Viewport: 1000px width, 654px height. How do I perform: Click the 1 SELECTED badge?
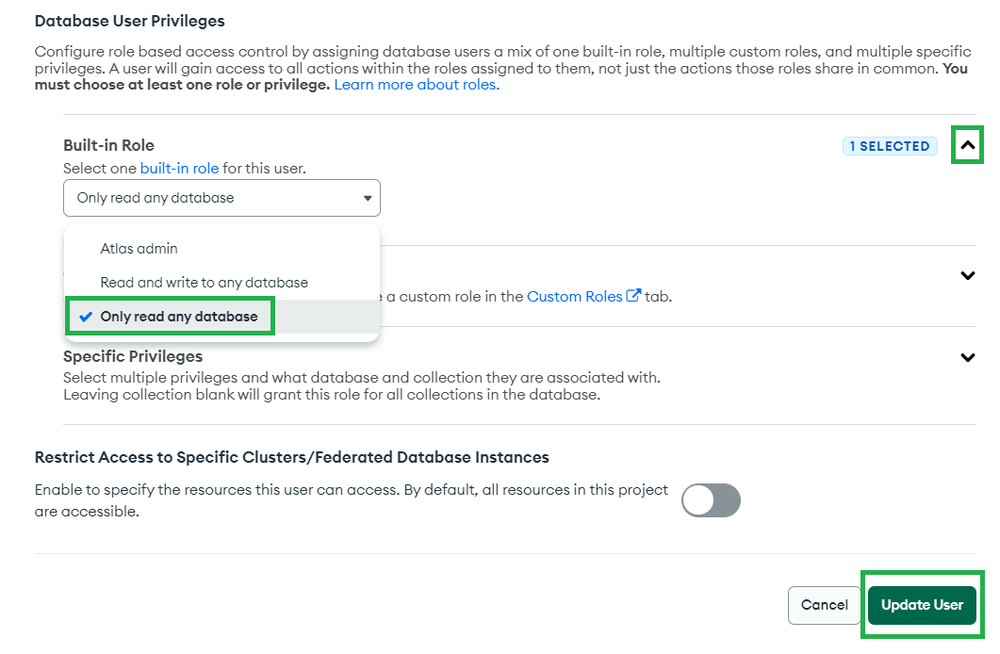tap(890, 146)
